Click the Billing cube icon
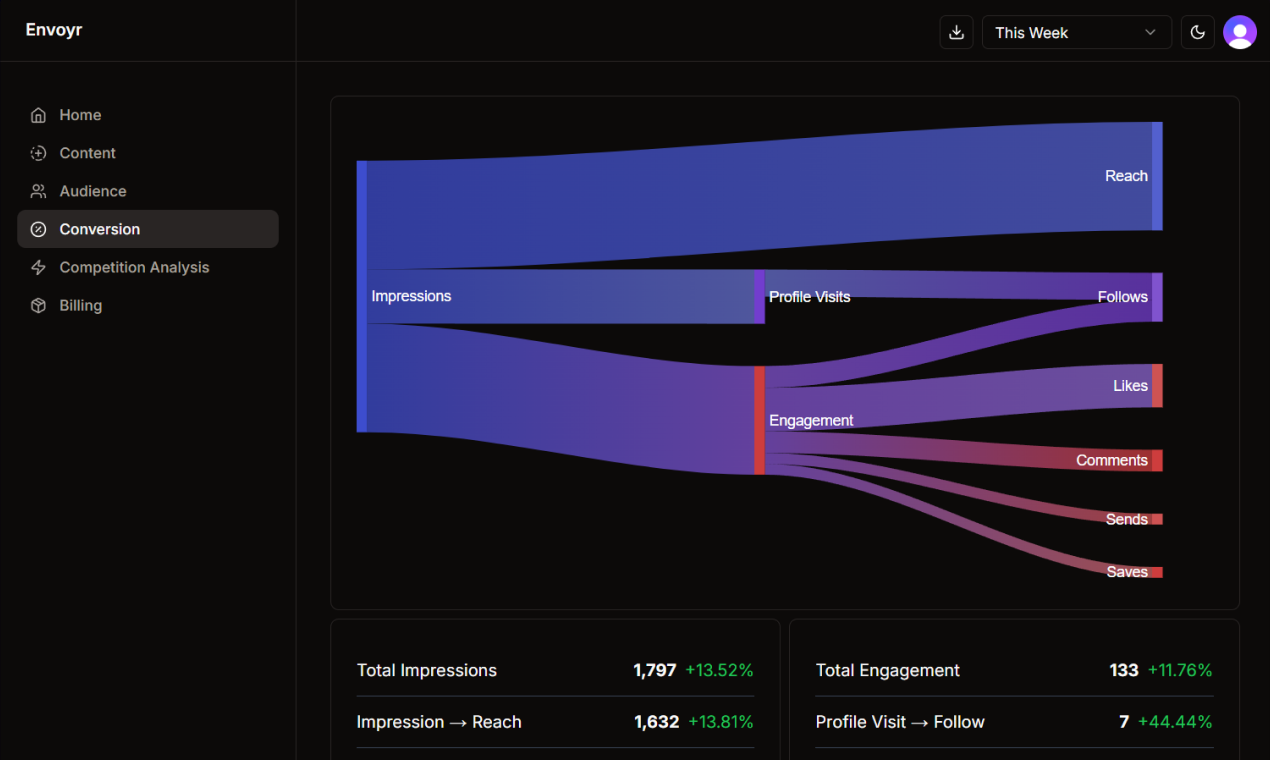 click(38, 305)
